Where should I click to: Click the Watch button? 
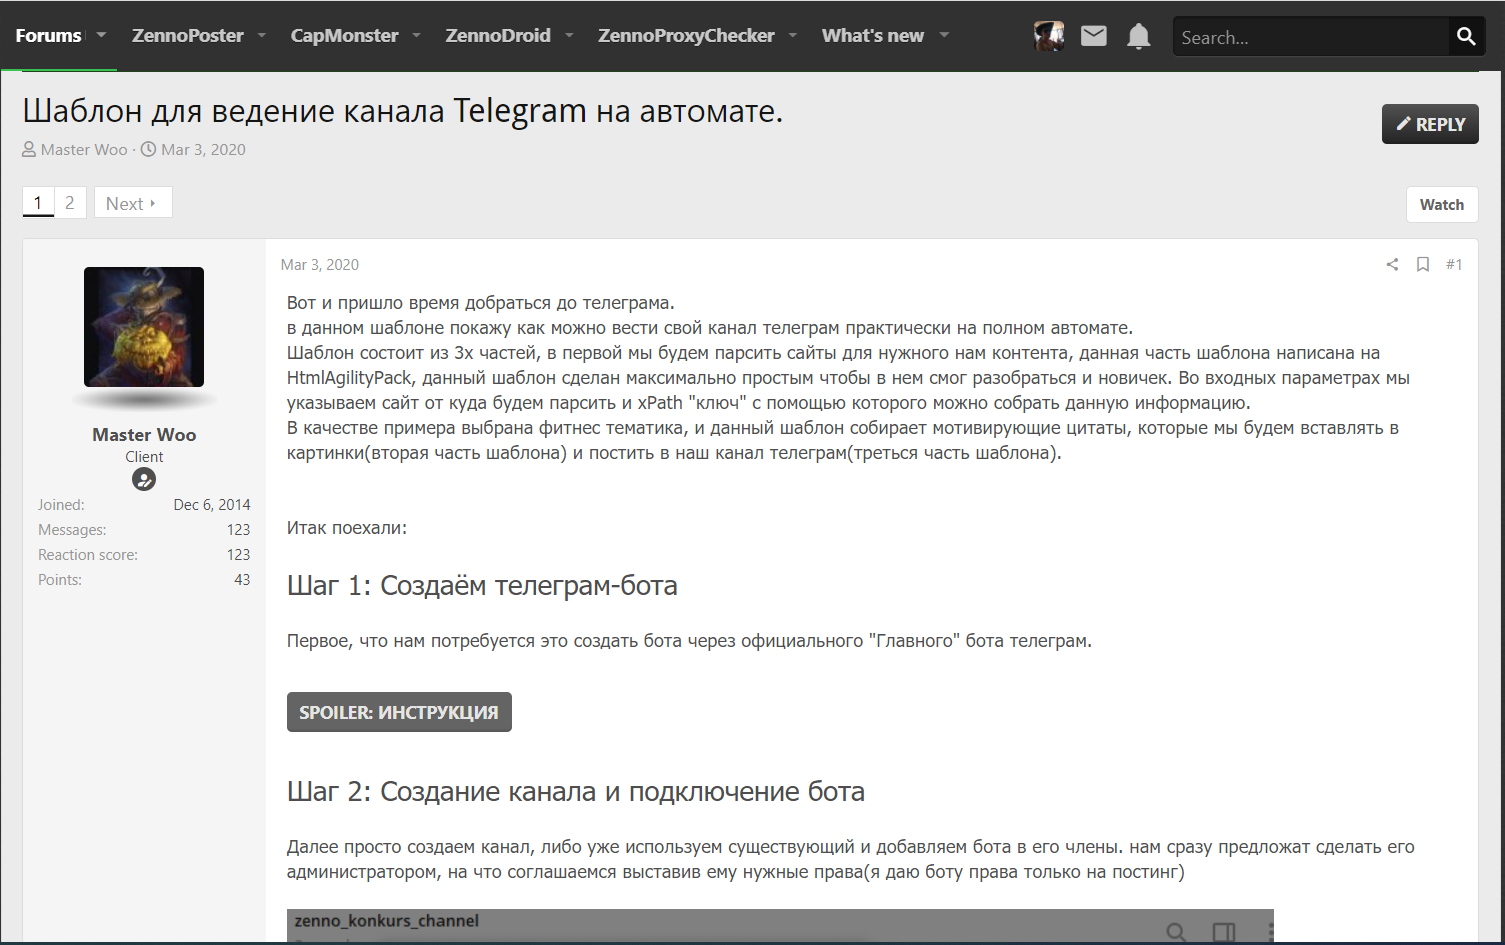point(1442,204)
